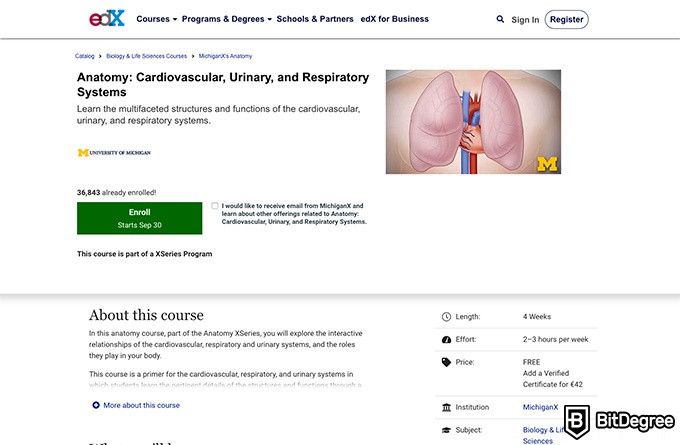680x445 pixels.
Task: Open the MichiganX institution link
Action: point(540,407)
